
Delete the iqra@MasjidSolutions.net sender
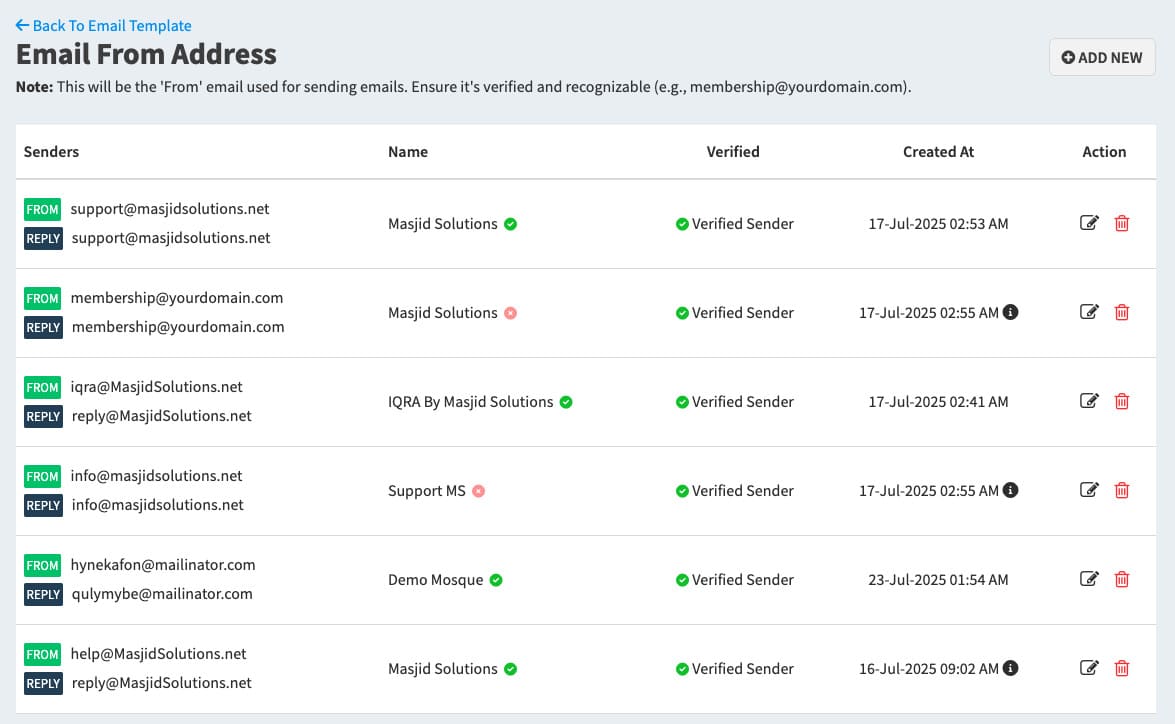click(x=1122, y=401)
